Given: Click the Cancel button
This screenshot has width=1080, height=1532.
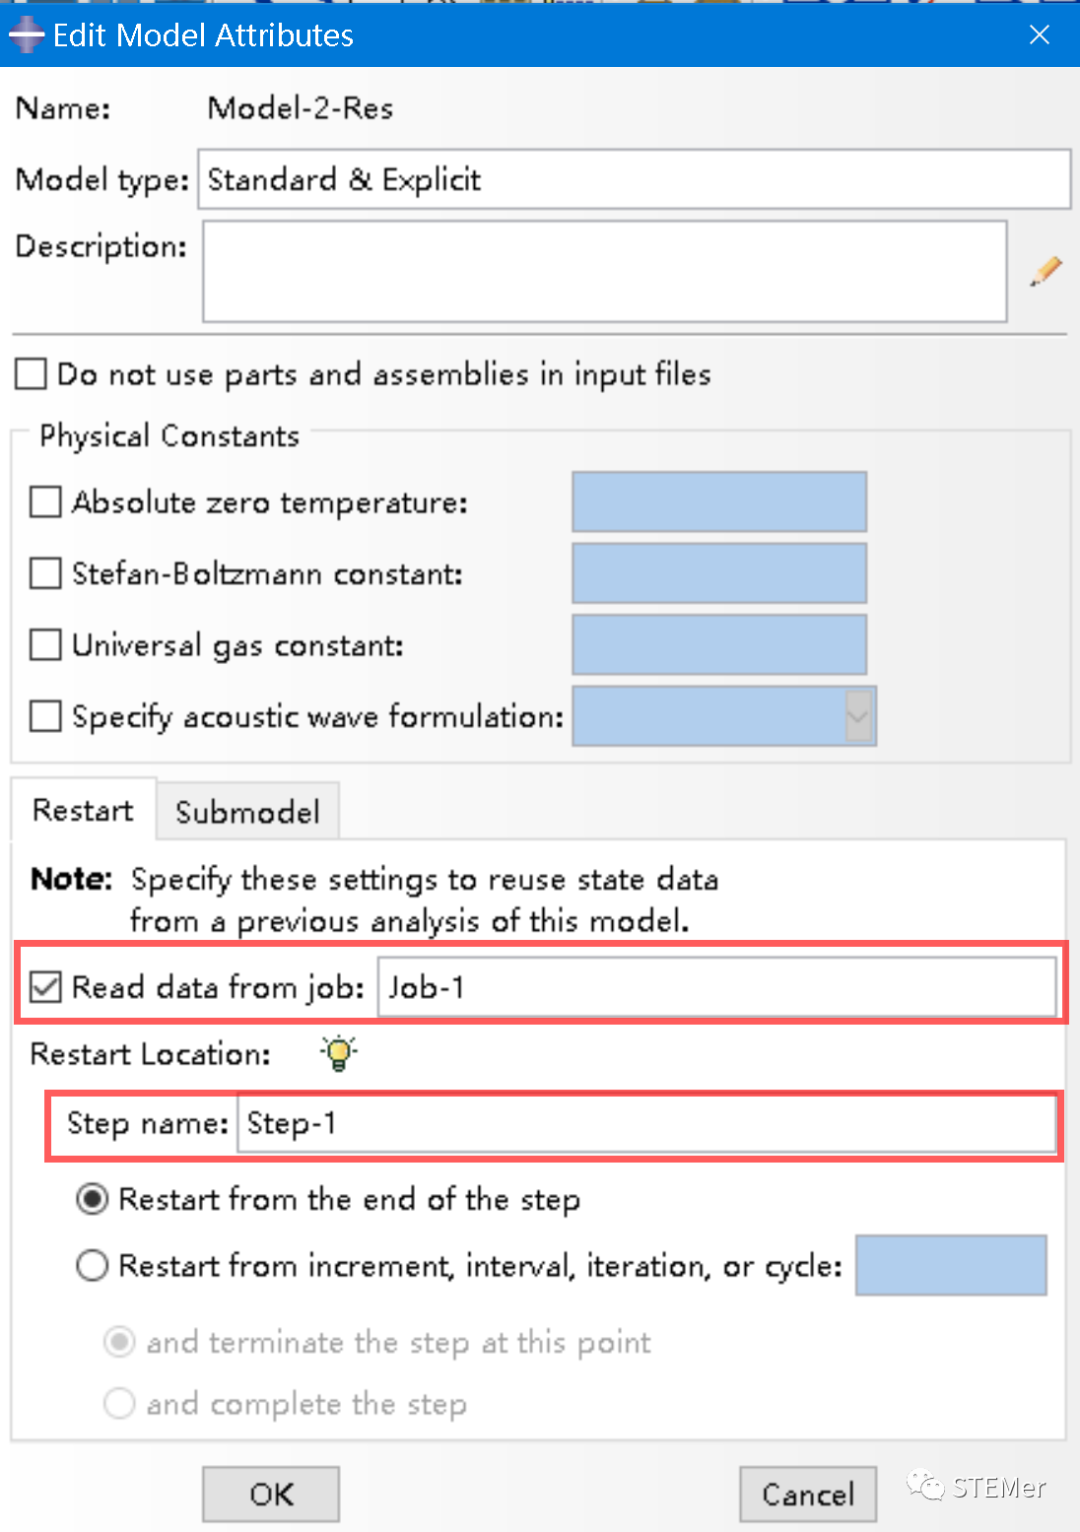Looking at the screenshot, I should pyautogui.click(x=807, y=1494).
